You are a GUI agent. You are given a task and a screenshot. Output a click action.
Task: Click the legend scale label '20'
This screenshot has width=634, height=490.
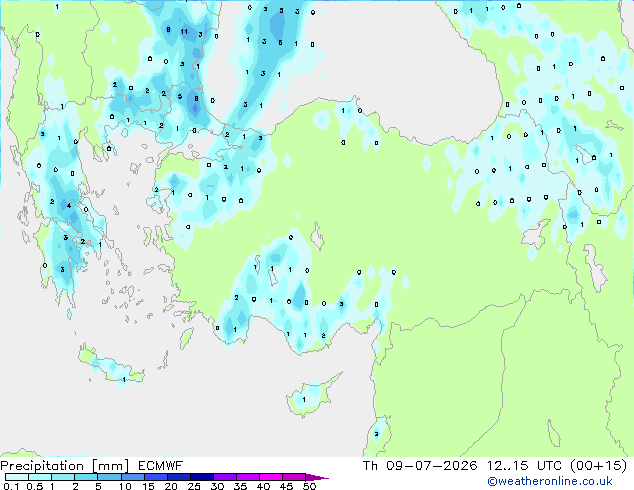click(x=171, y=486)
